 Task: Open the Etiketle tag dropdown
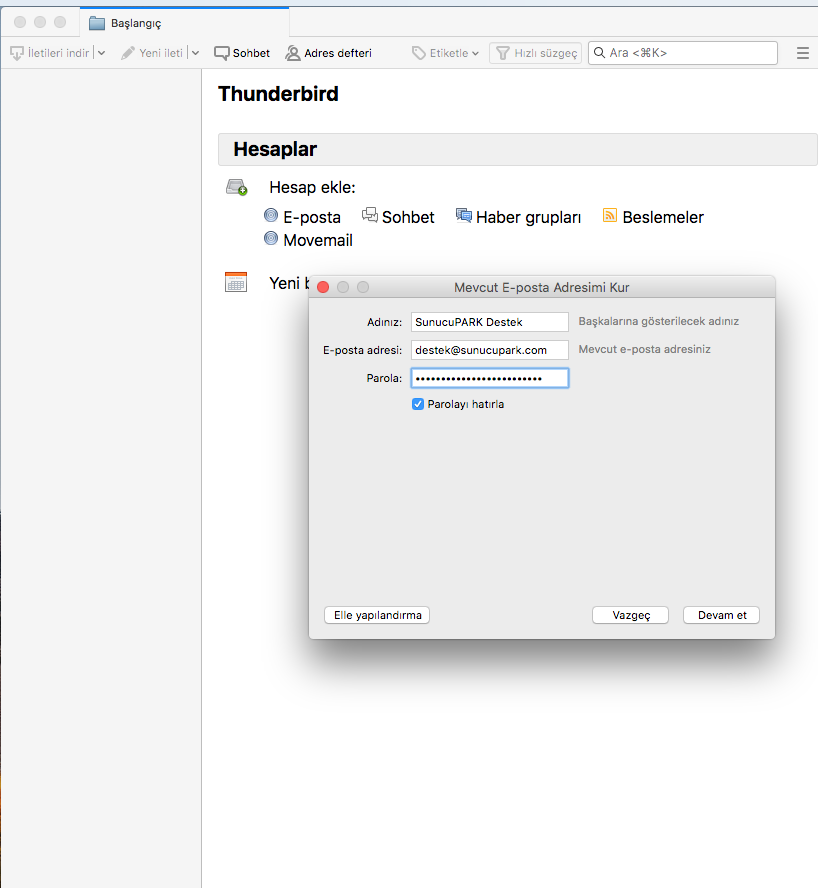coord(445,53)
